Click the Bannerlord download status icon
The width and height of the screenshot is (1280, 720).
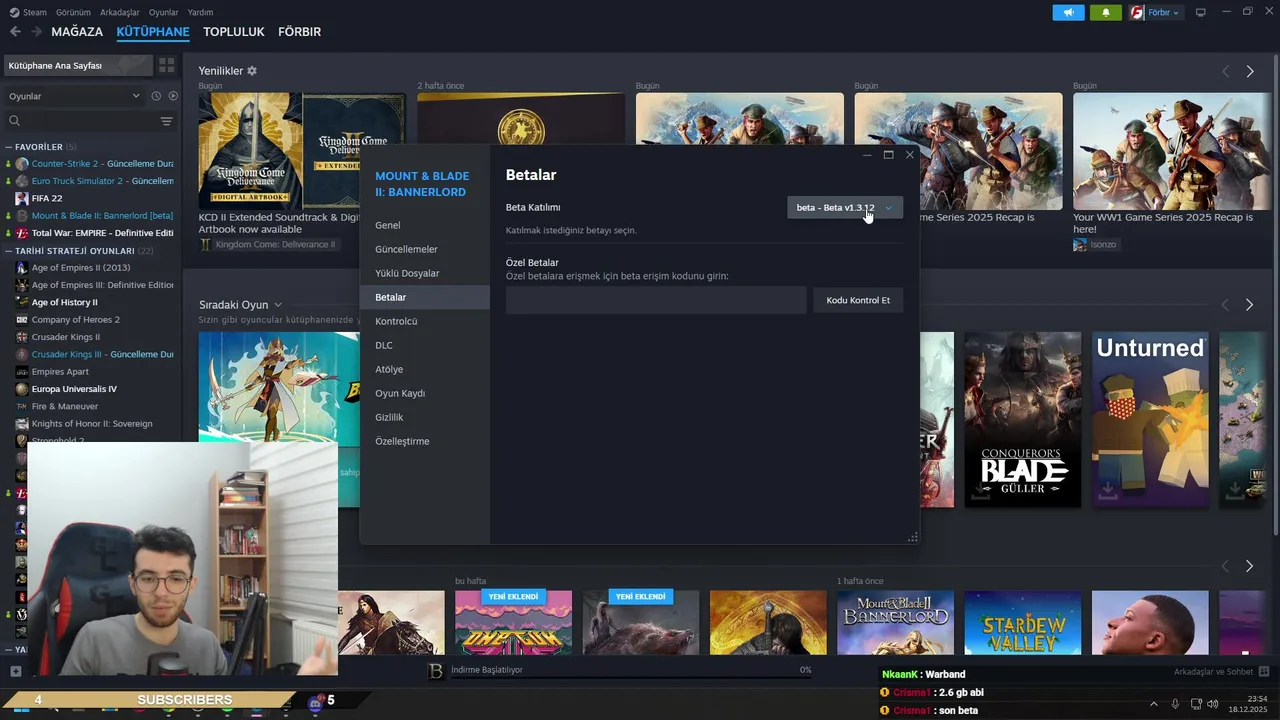[x=436, y=671]
